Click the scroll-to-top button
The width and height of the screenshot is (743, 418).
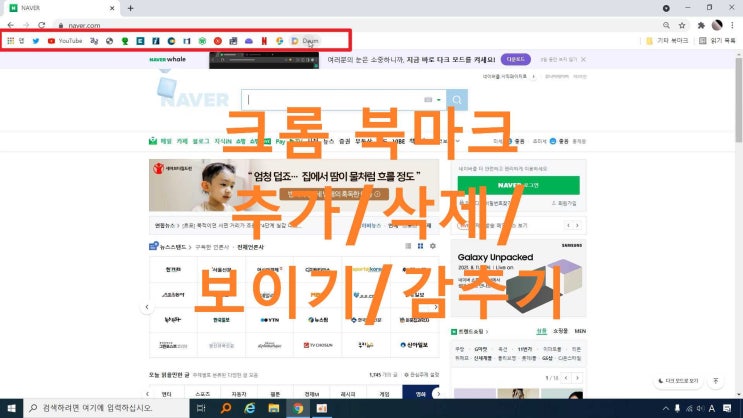pos(716,381)
